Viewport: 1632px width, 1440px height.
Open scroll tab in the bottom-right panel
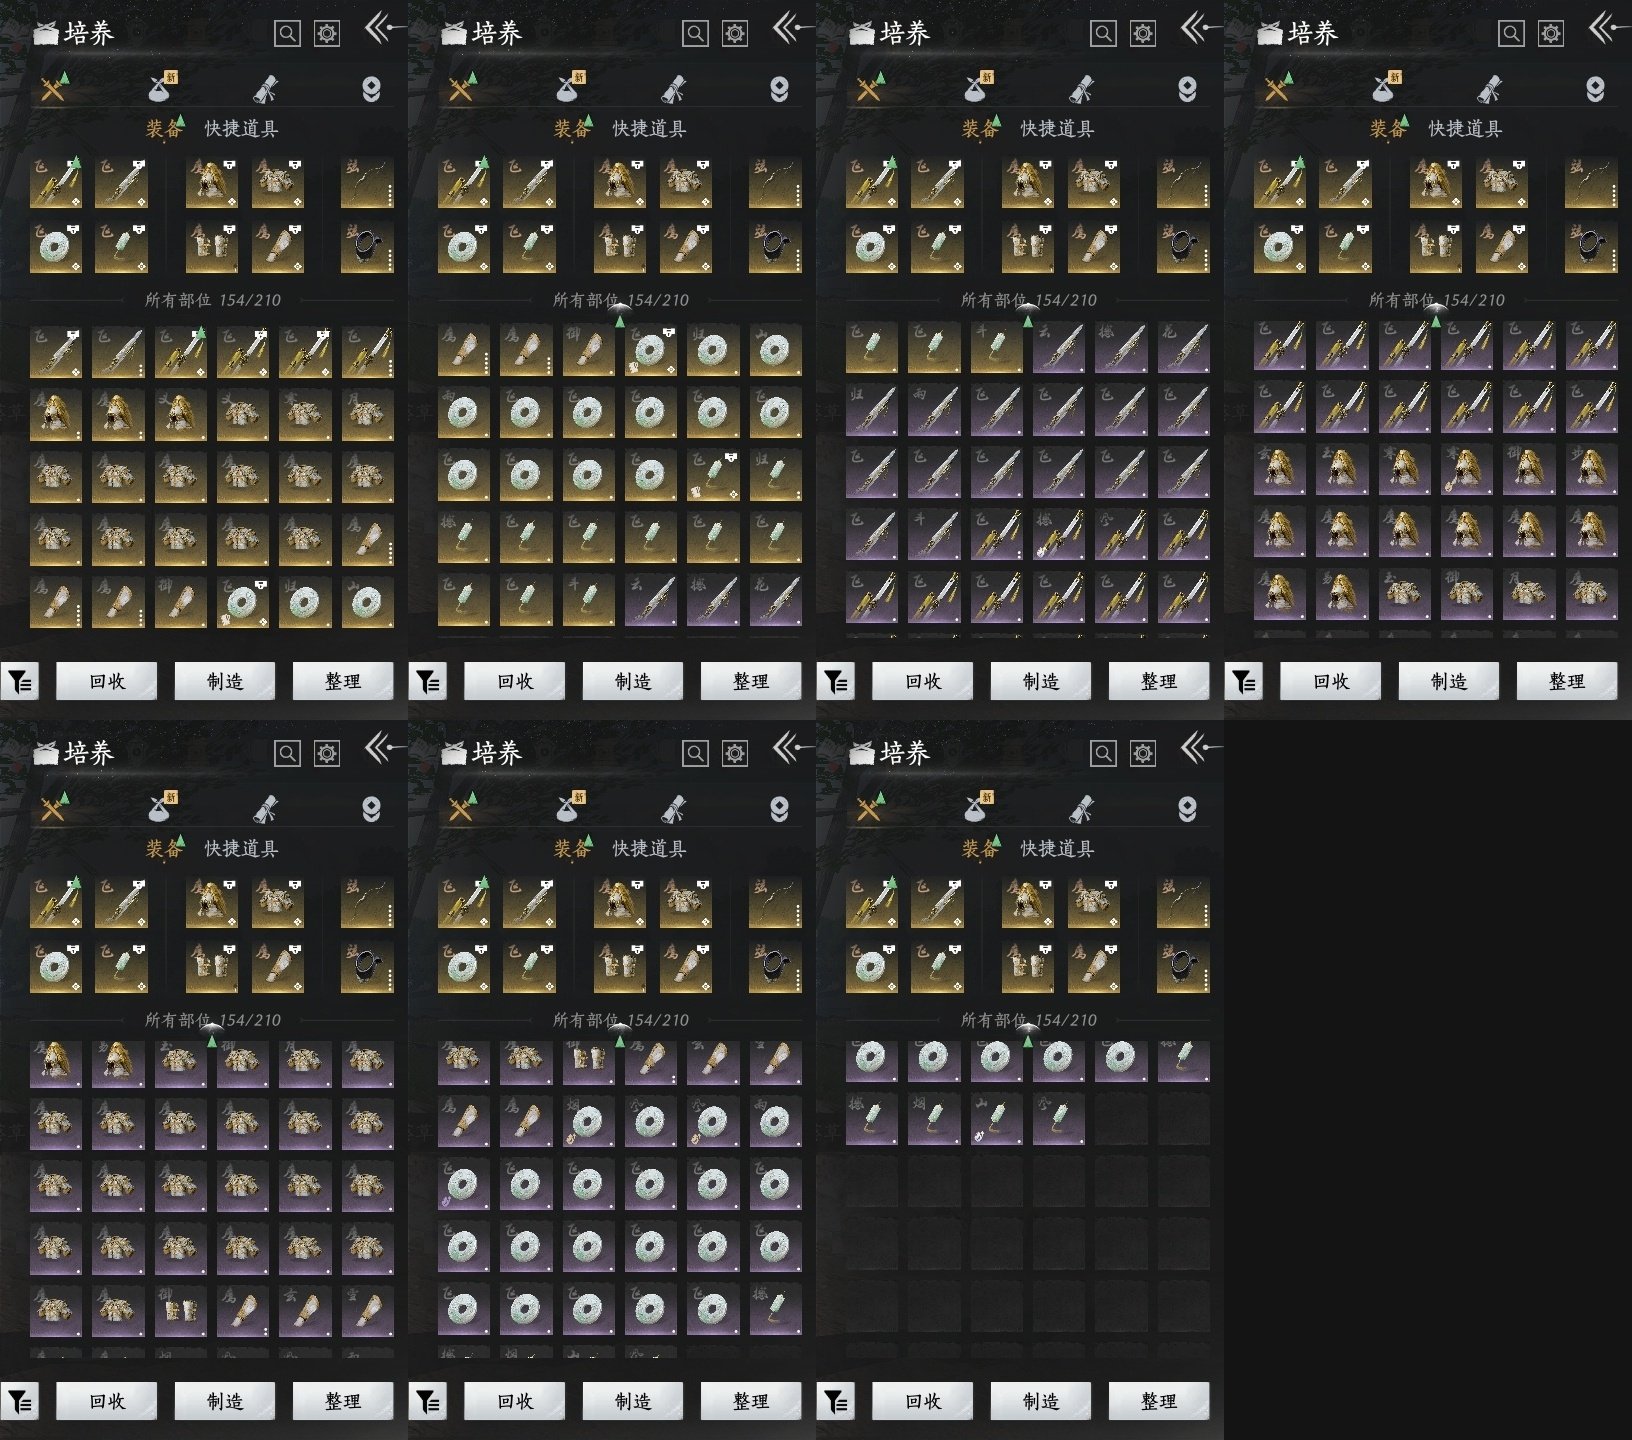[x=1082, y=809]
